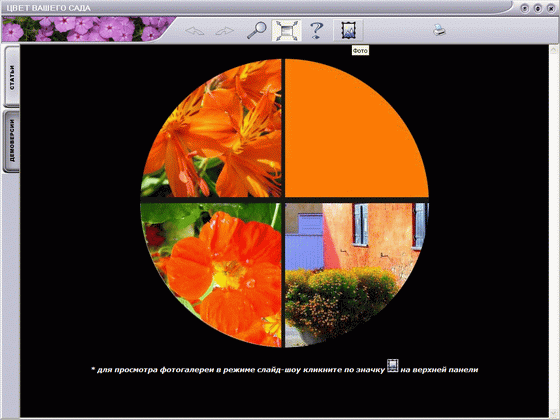Click the forward arrow in toolbar

pyautogui.click(x=225, y=31)
